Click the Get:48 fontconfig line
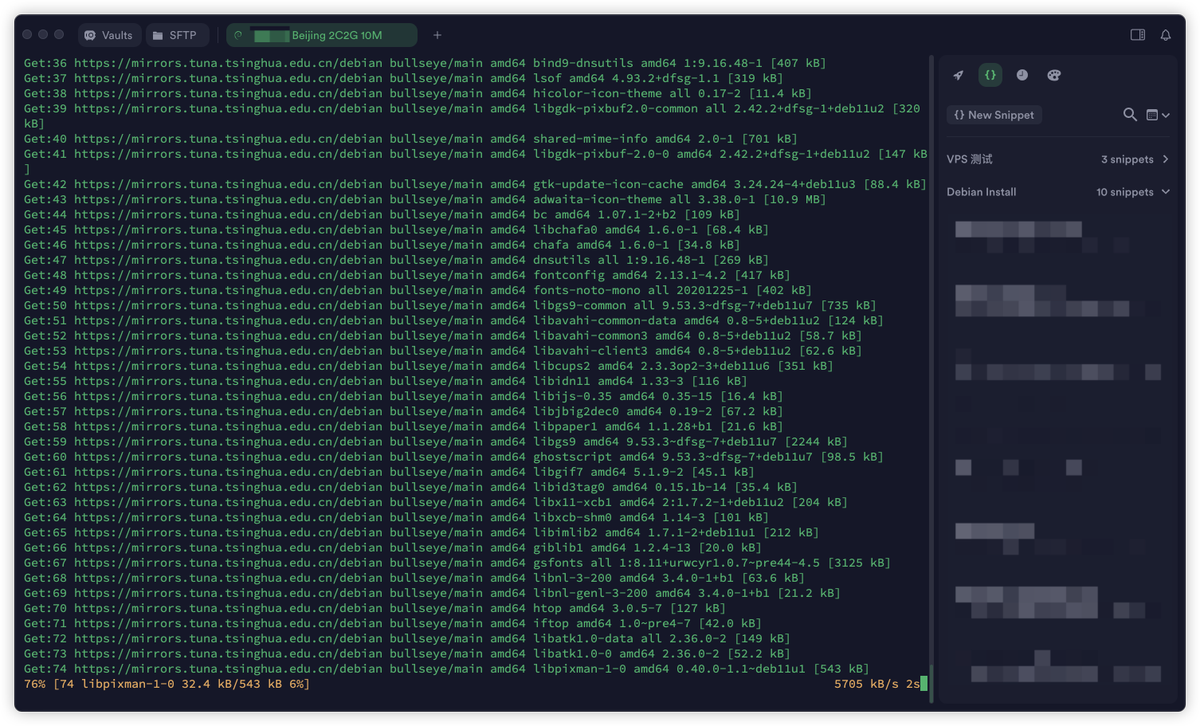Image resolution: width=1200 pixels, height=726 pixels. tap(407, 275)
